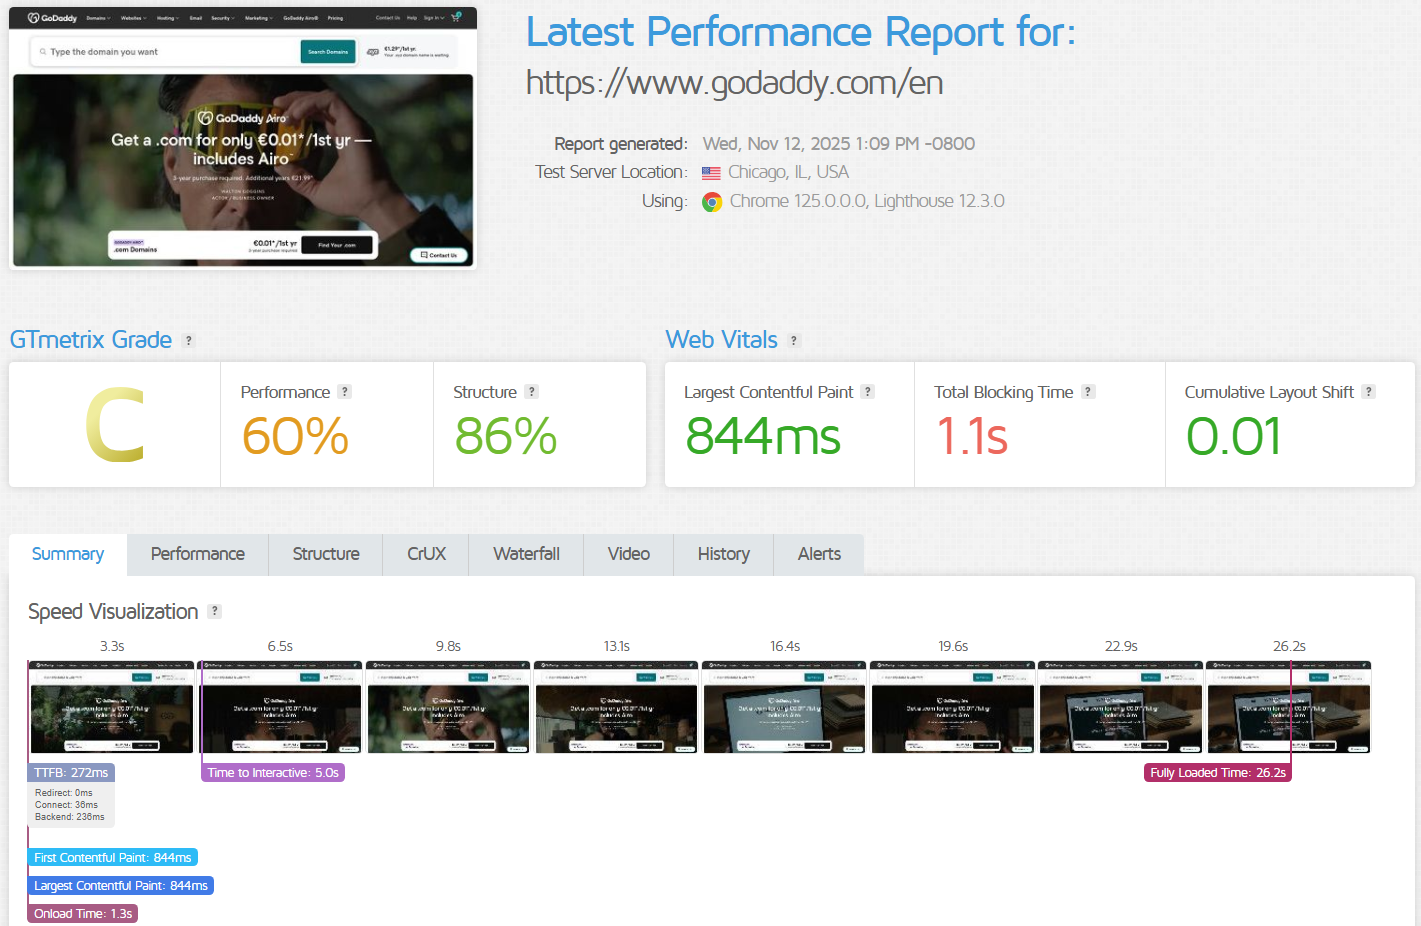Select the 22.9s filmstrip frame
The width and height of the screenshot is (1421, 926).
[1120, 707]
